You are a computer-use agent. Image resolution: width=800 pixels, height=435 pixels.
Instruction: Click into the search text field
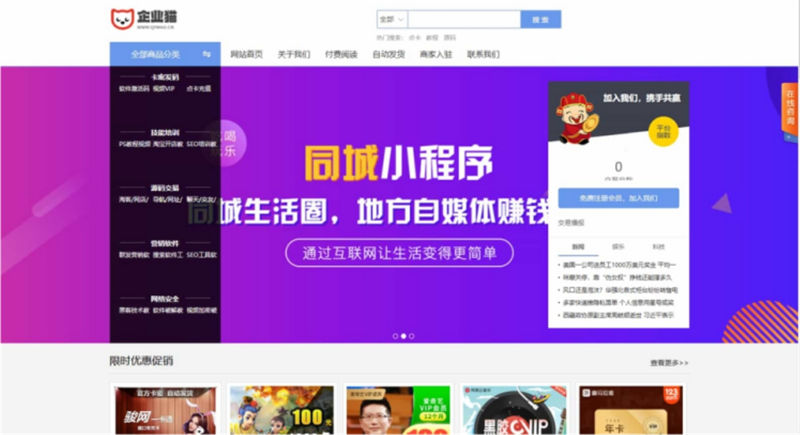(x=463, y=19)
